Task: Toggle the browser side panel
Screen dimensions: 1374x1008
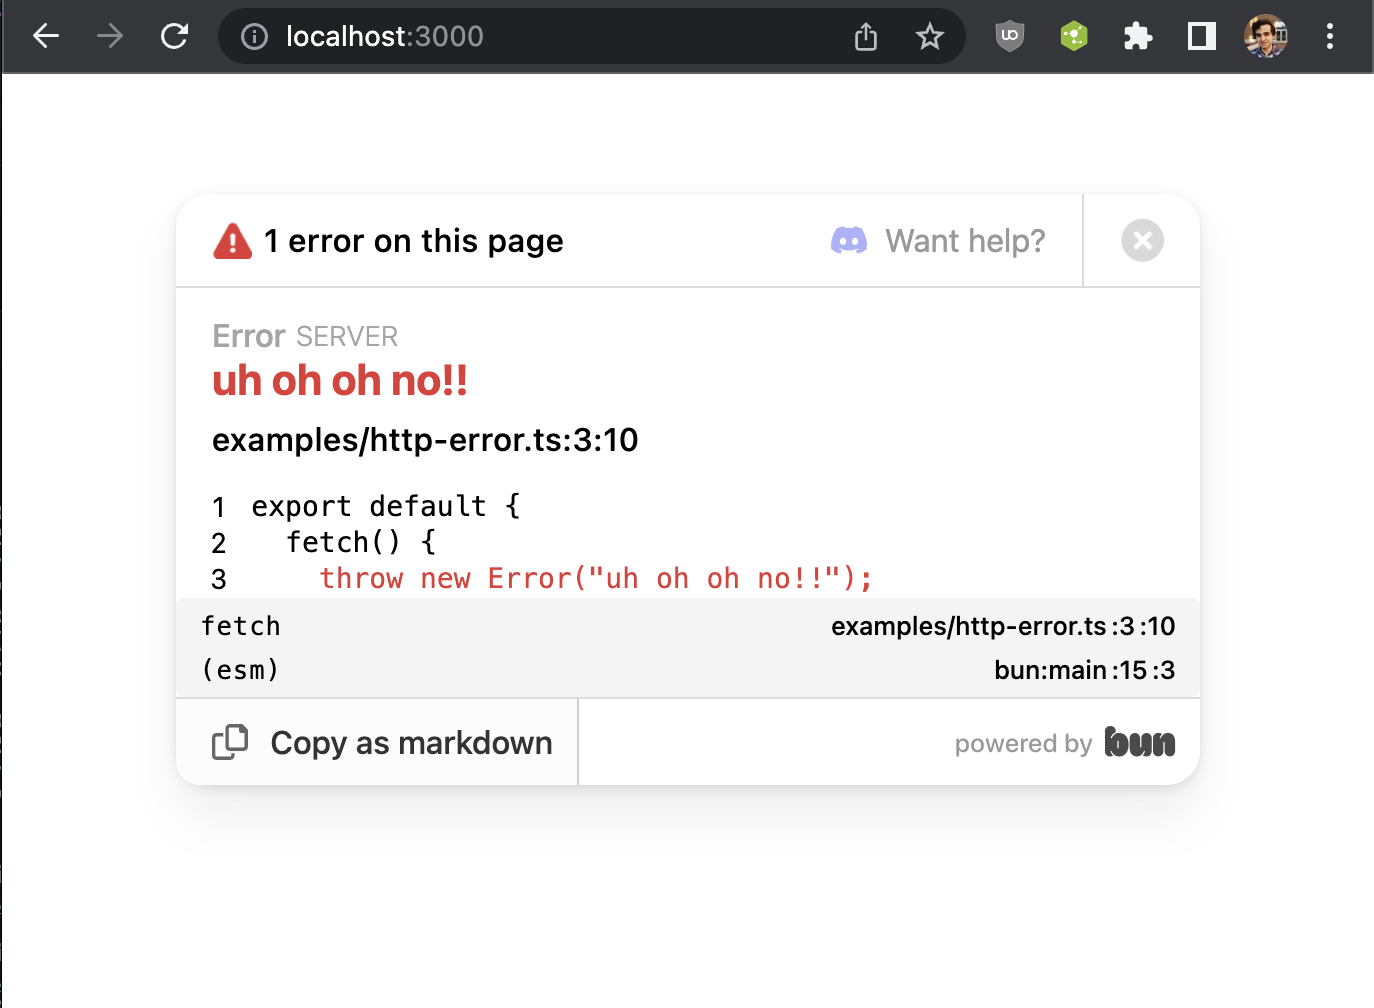Action: click(1202, 37)
